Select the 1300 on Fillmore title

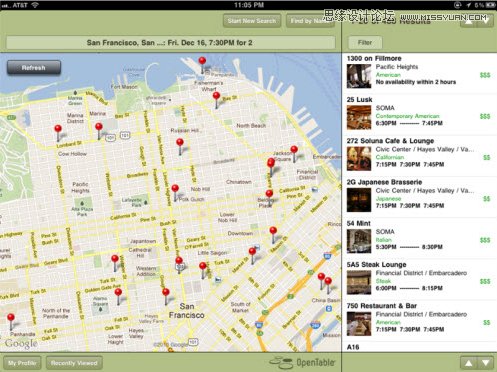374,58
